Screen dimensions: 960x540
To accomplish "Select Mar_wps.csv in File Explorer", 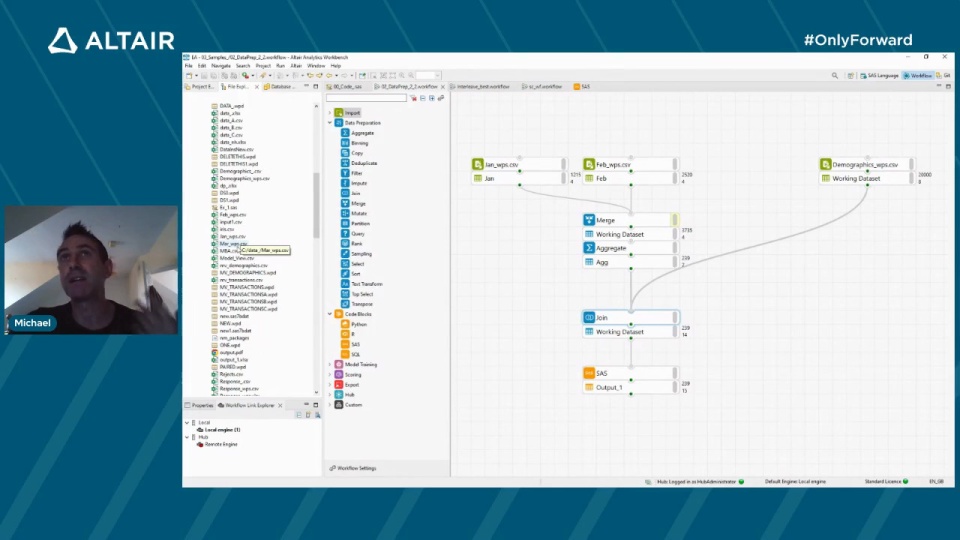I will coord(230,244).
